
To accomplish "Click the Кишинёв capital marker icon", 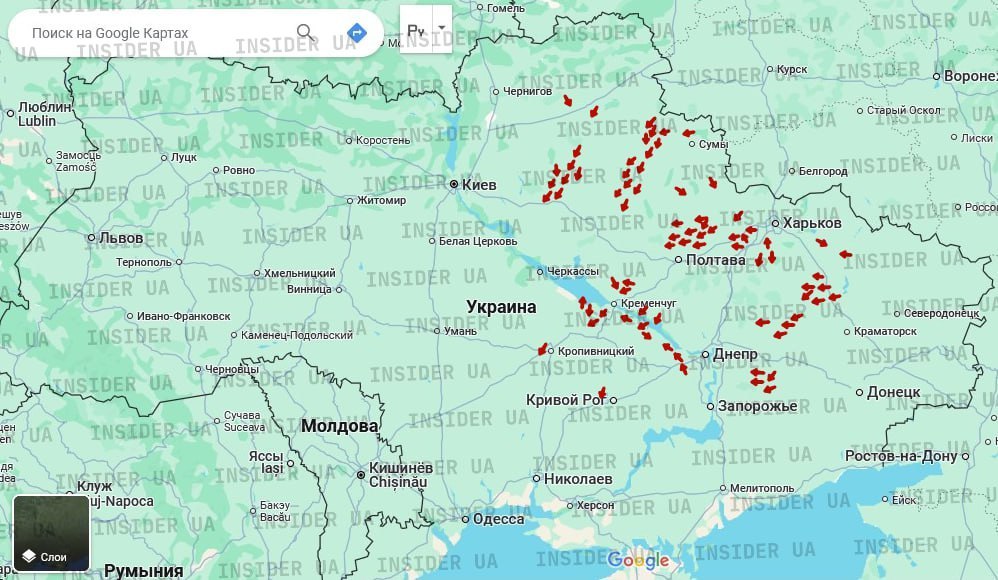I will pos(361,474).
